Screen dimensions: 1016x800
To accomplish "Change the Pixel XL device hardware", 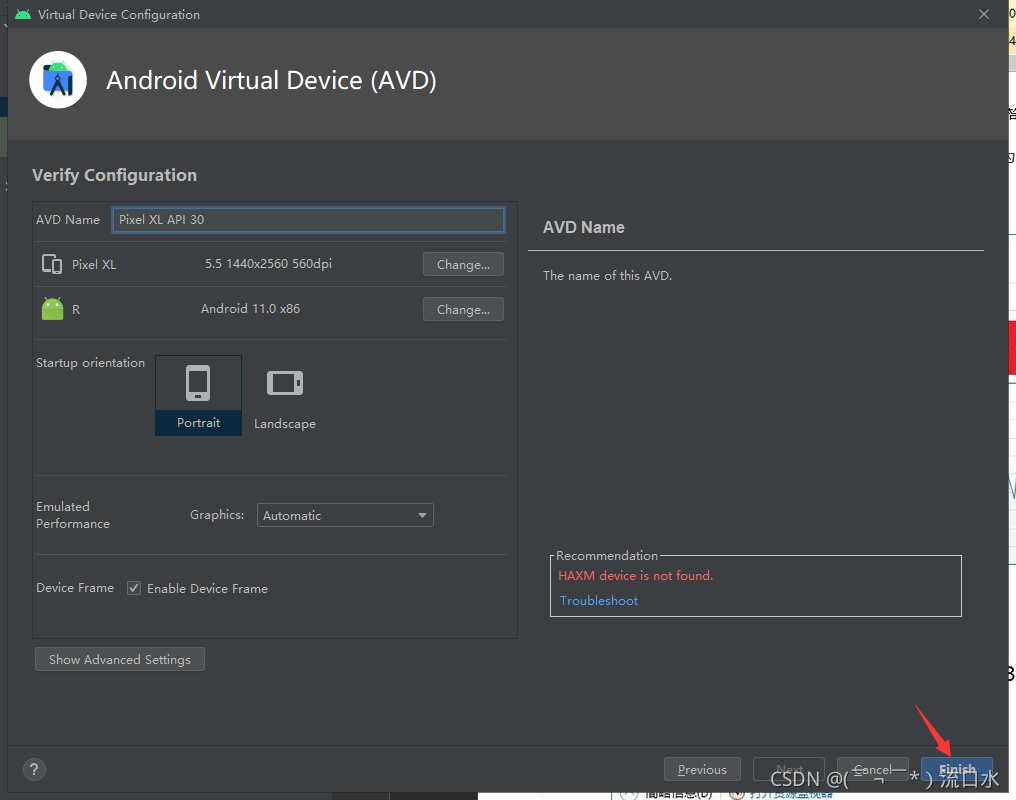I will click(x=463, y=264).
